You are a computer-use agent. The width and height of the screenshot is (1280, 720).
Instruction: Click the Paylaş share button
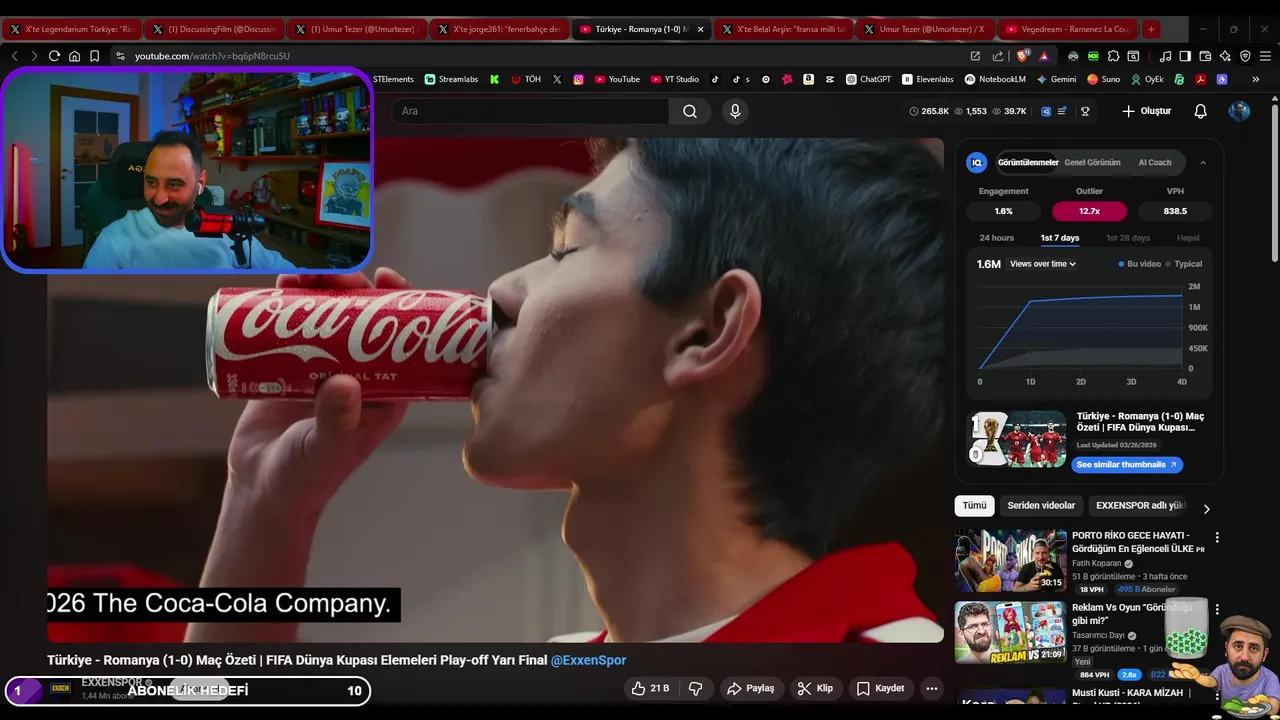pyautogui.click(x=751, y=688)
